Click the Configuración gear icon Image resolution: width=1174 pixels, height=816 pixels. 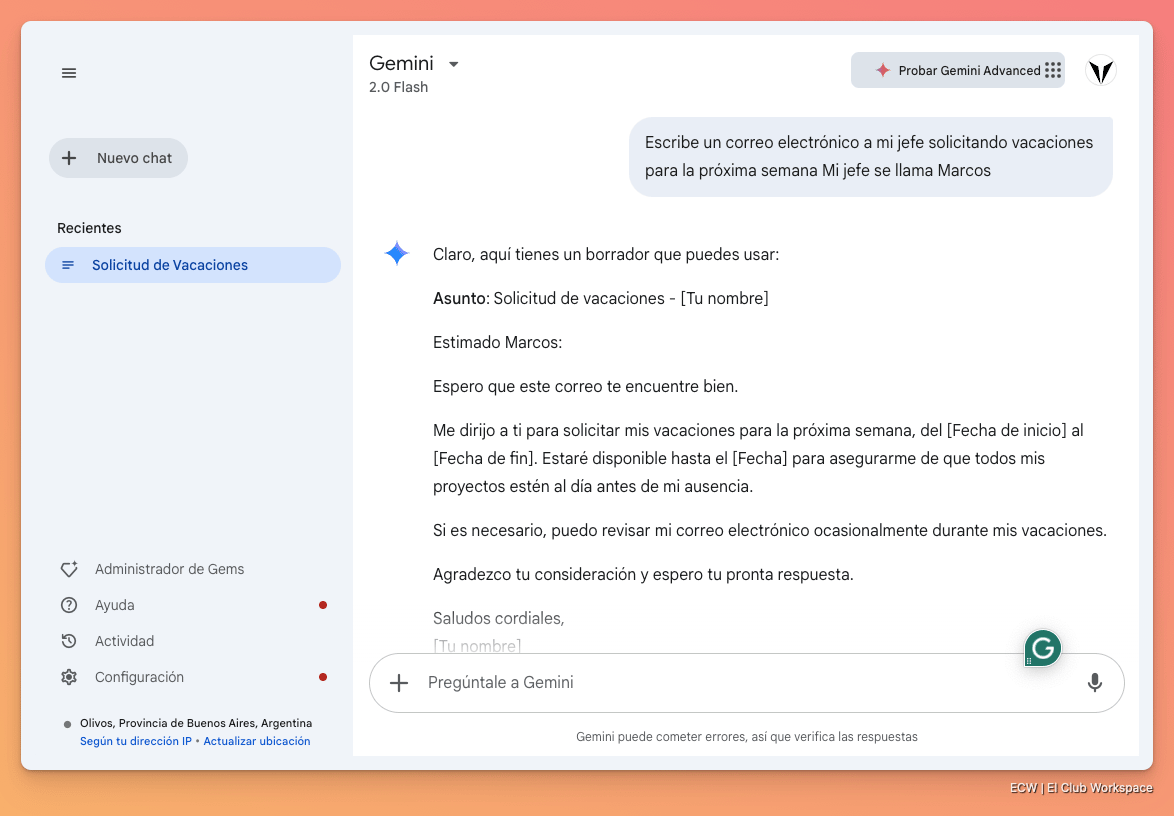pyautogui.click(x=69, y=677)
